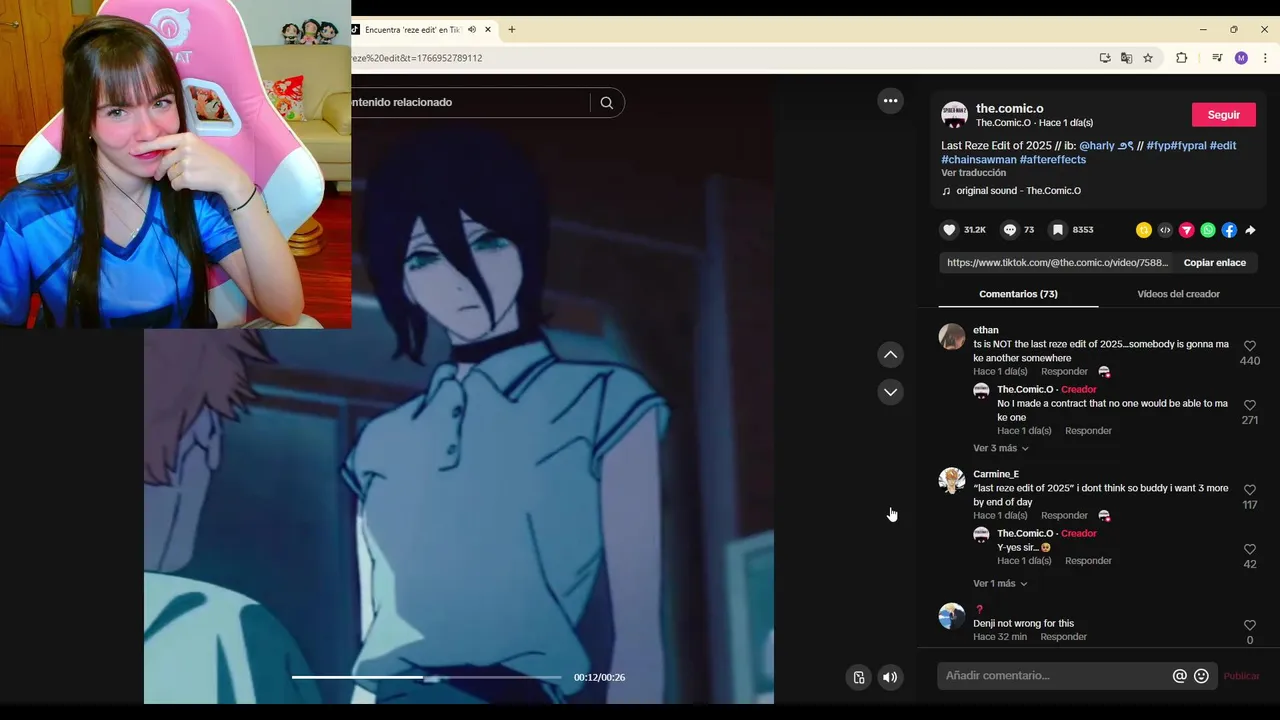Open comments via the speech bubble icon

pyautogui.click(x=1010, y=230)
